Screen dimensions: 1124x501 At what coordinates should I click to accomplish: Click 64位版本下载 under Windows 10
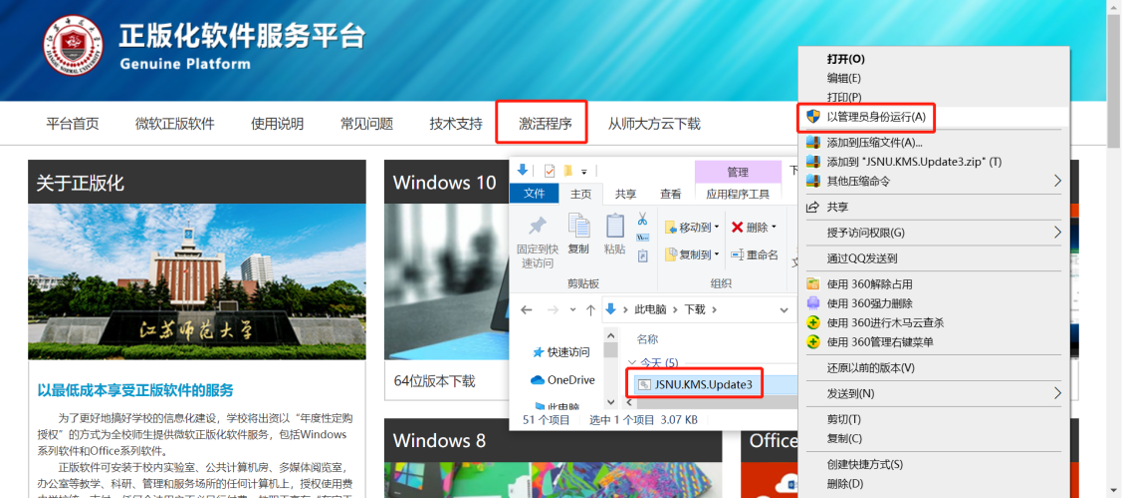pyautogui.click(x=434, y=381)
